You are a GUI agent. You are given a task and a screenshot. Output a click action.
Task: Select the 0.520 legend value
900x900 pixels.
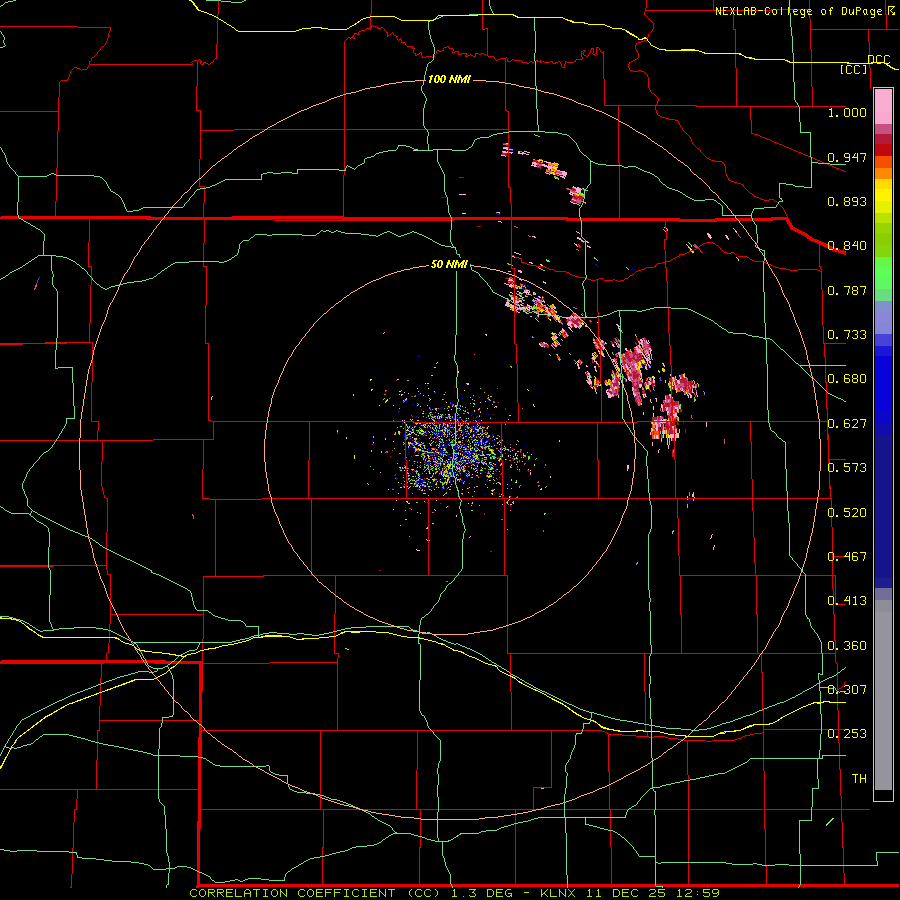tap(847, 513)
